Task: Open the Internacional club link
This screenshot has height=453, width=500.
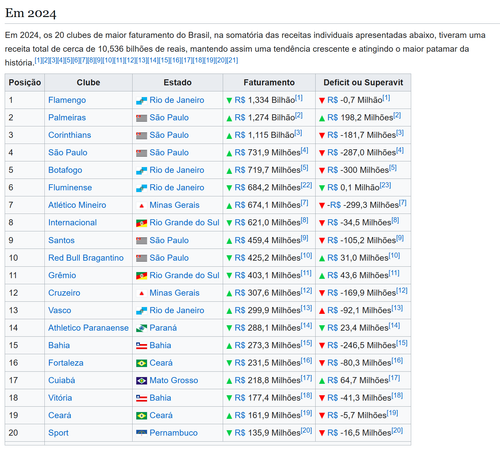Action: tap(72, 222)
